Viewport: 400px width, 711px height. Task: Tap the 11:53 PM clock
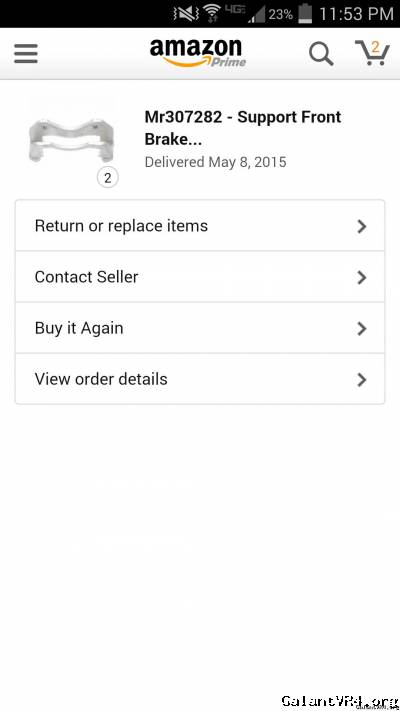click(356, 14)
